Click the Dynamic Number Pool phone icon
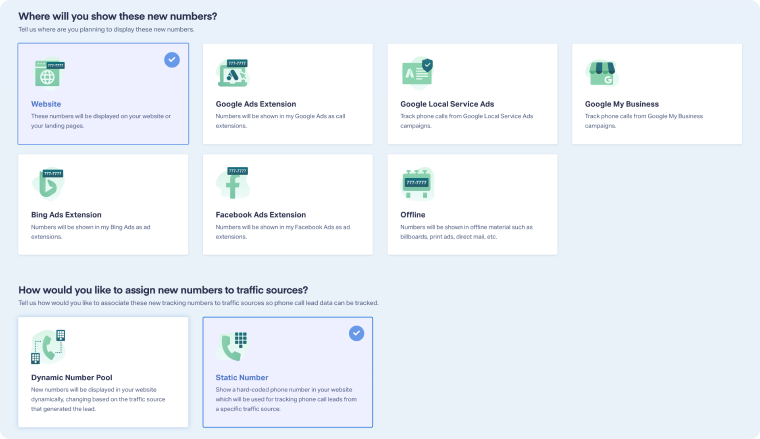Viewport: 760px width, 439px height. click(48, 346)
